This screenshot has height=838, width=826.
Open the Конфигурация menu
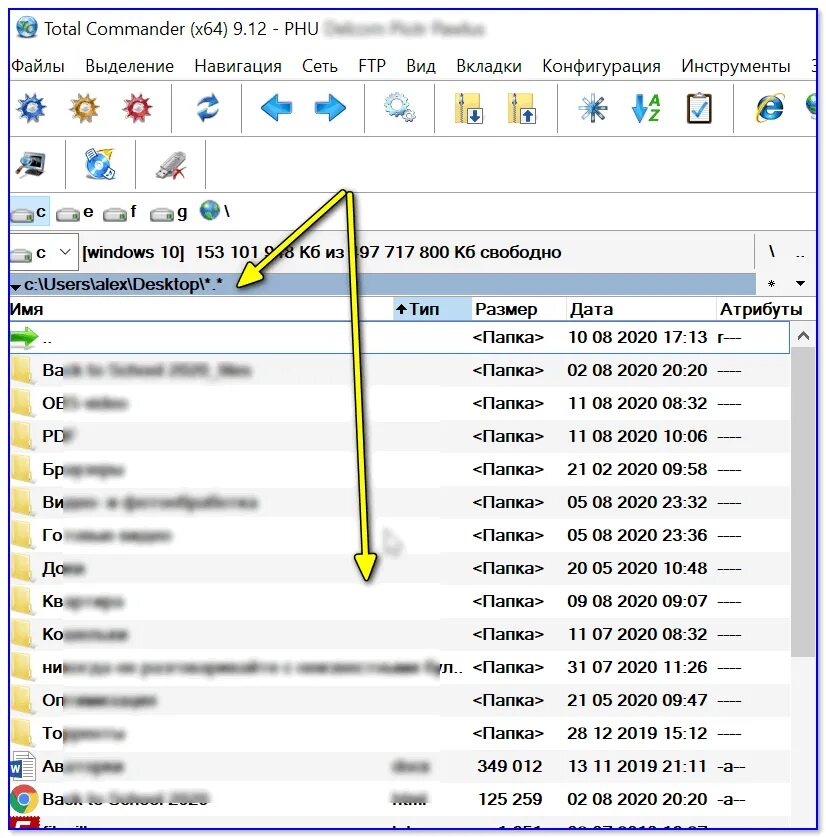[601, 66]
